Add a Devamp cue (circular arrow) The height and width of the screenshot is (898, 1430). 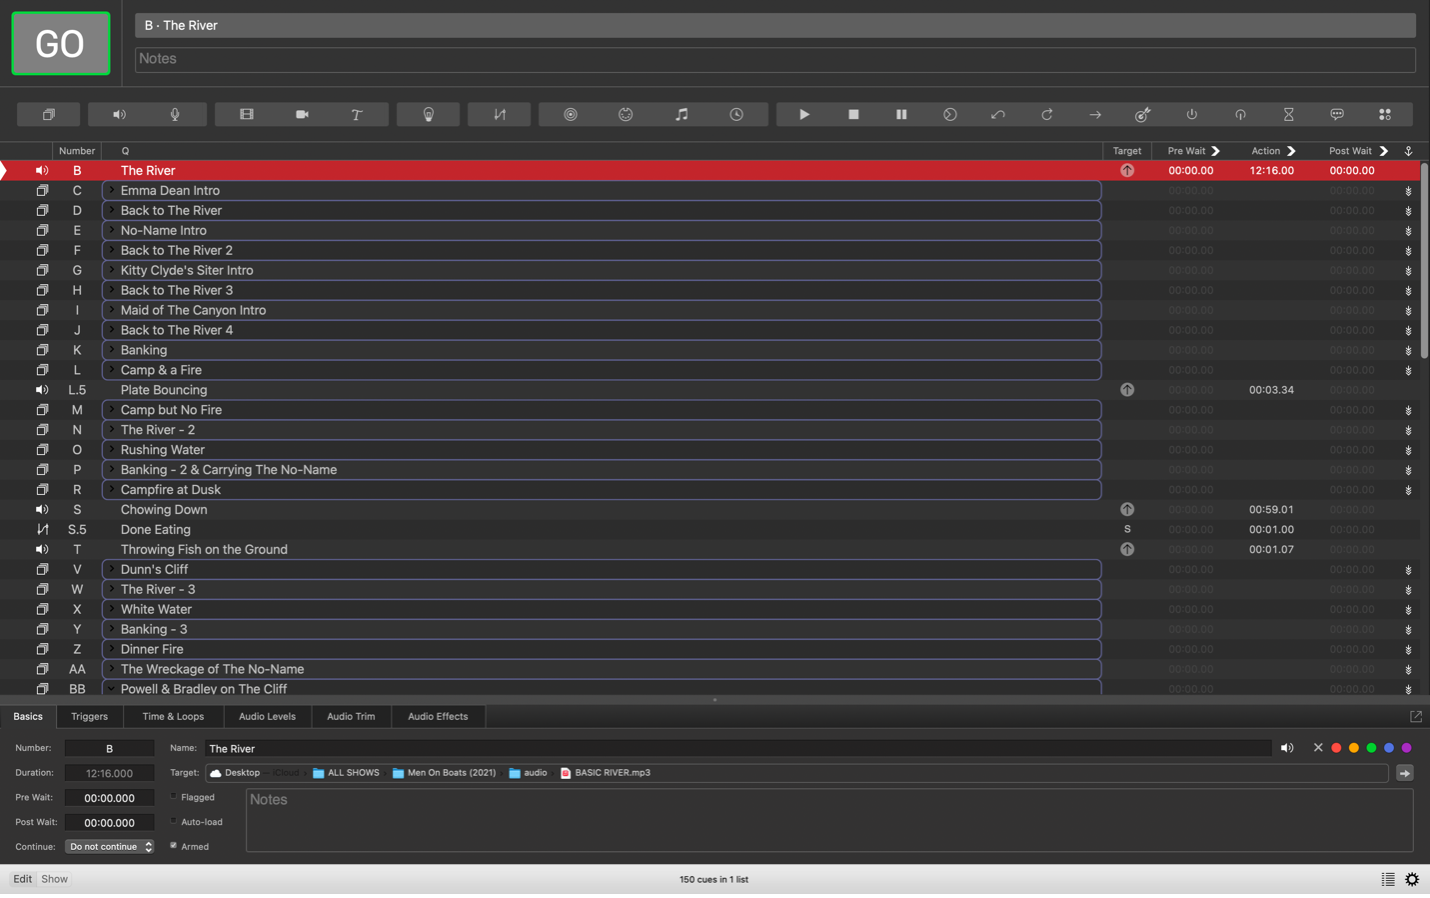[x=1047, y=115]
